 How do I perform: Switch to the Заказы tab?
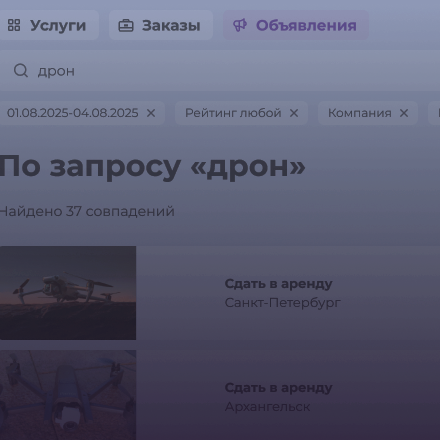(161, 25)
